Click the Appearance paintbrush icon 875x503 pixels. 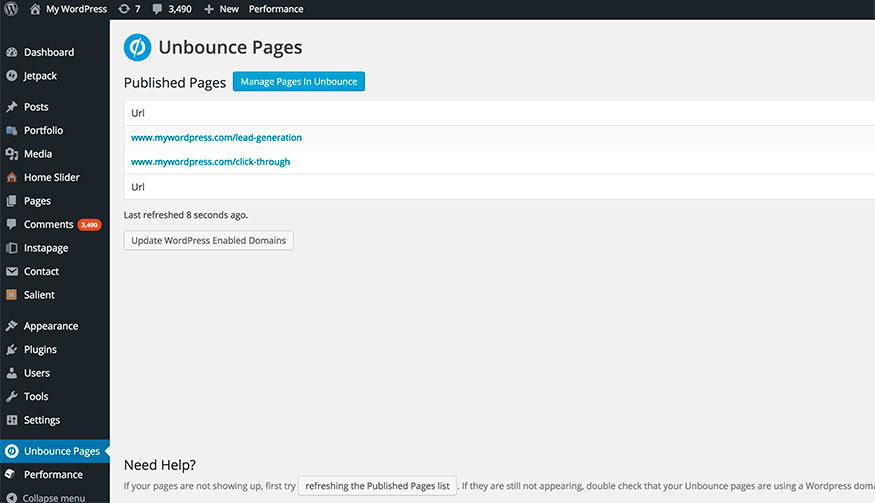click(12, 326)
